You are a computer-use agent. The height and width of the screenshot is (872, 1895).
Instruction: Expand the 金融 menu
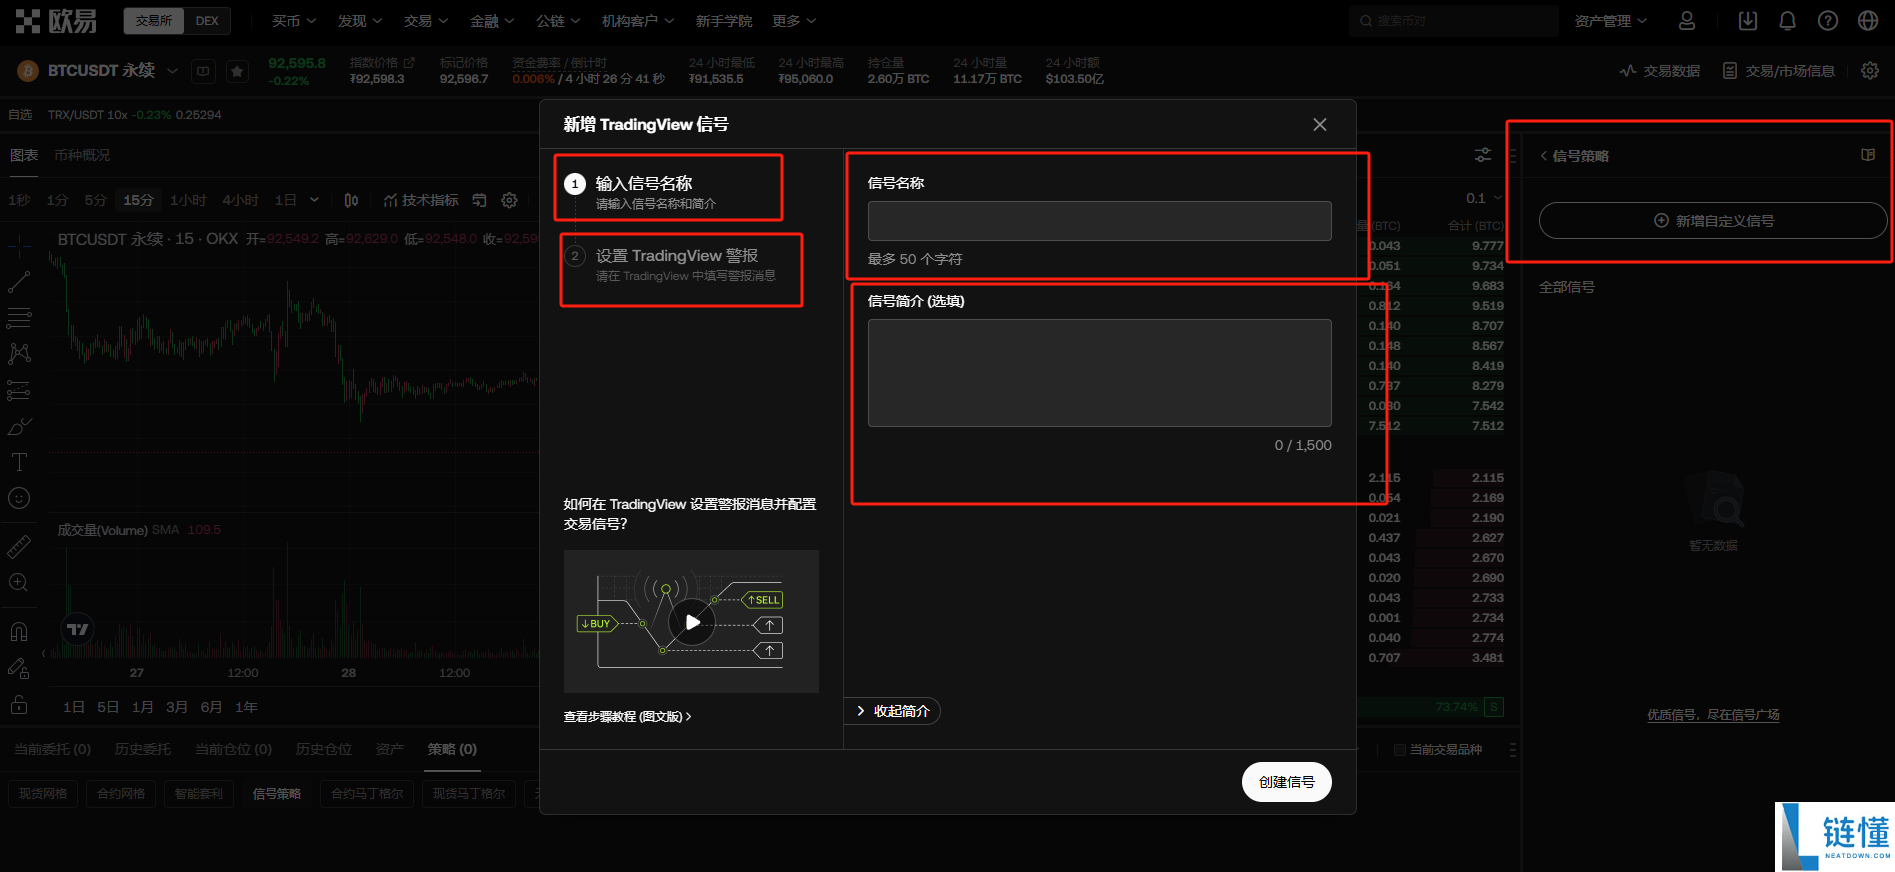pos(492,21)
